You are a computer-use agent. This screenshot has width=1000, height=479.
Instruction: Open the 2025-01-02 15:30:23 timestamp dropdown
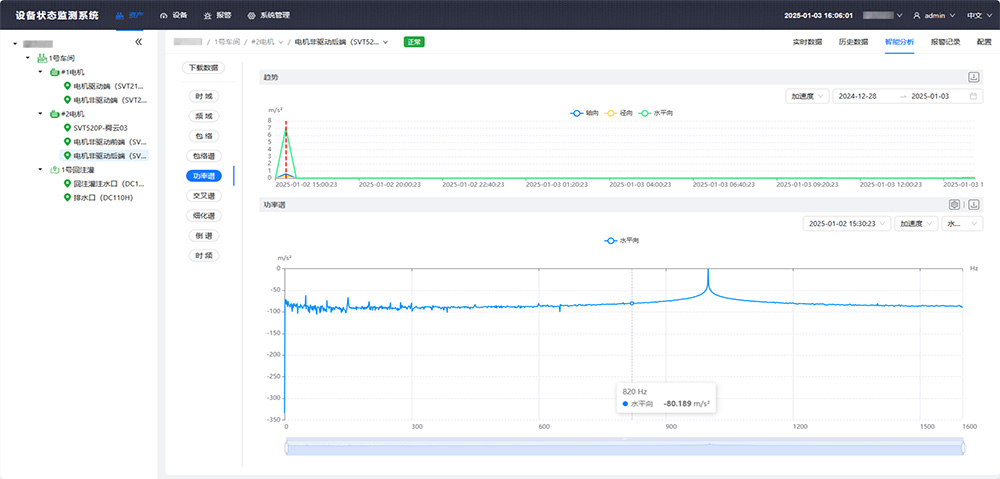846,224
